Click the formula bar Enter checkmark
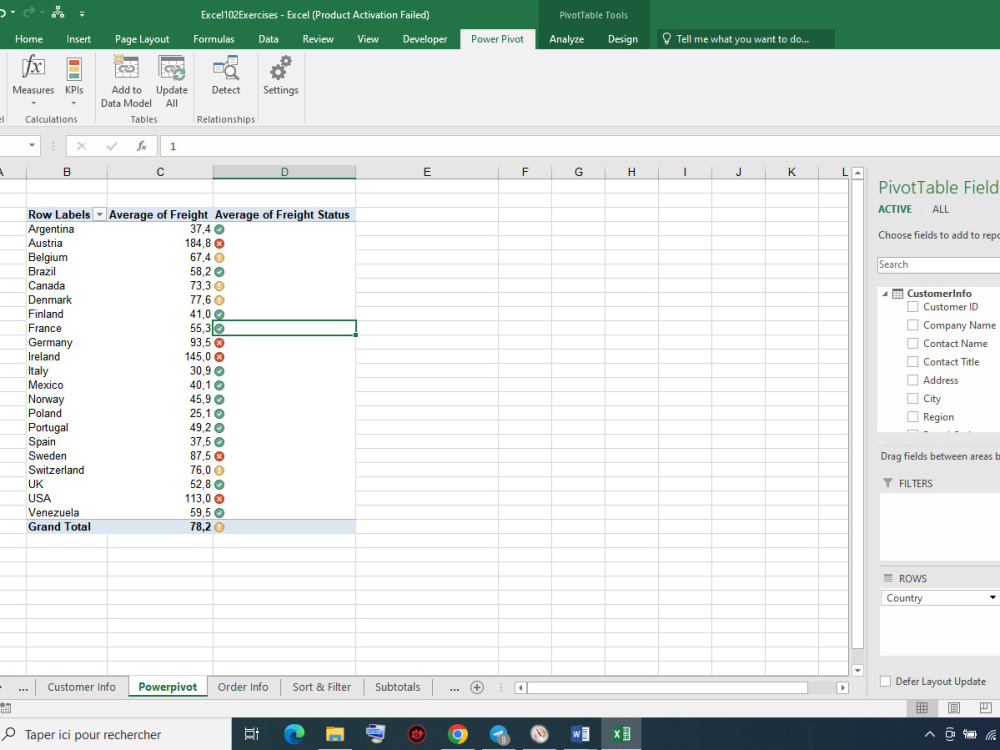The image size is (1000, 750). click(112, 146)
